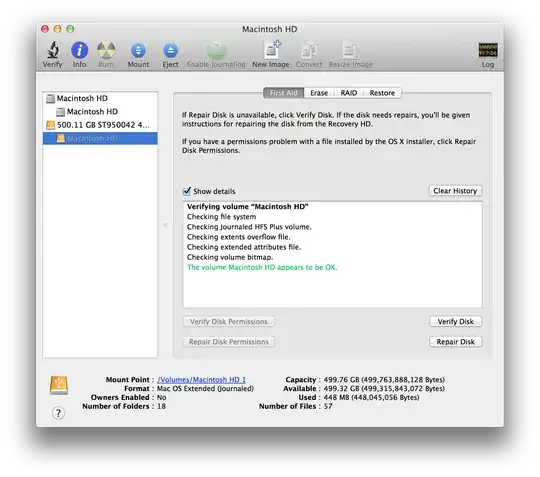Switch to the Erase tab
This screenshot has height=477, width=540.
319,93
